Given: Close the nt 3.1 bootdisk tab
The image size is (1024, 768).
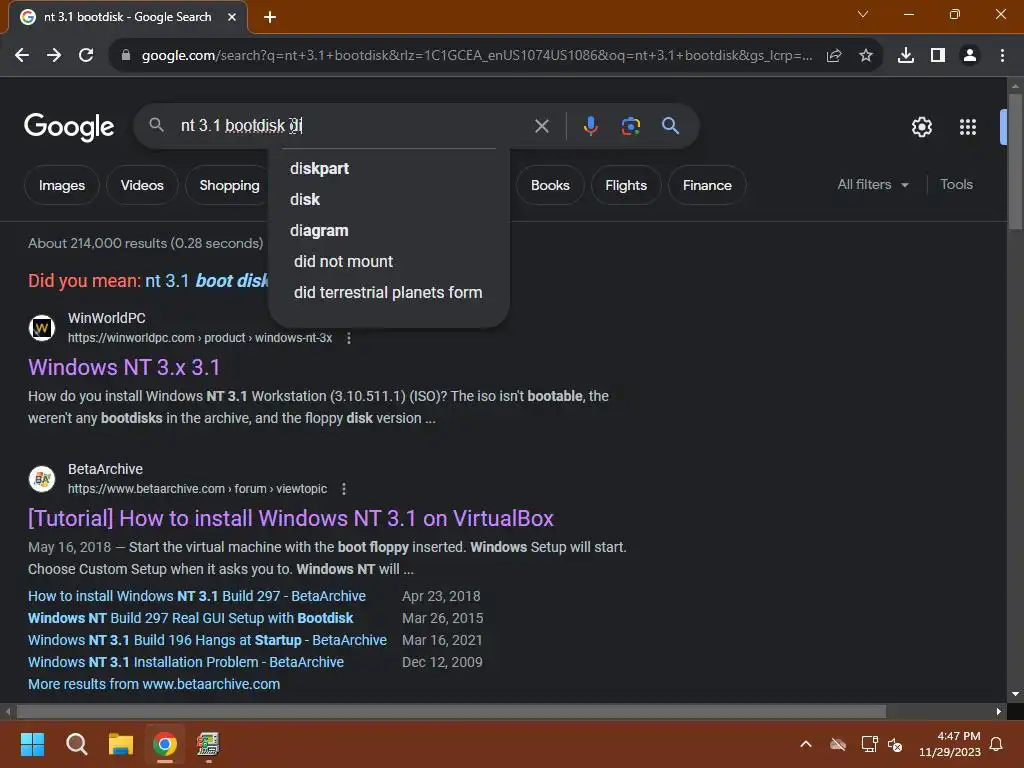Looking at the screenshot, I should 232,17.
